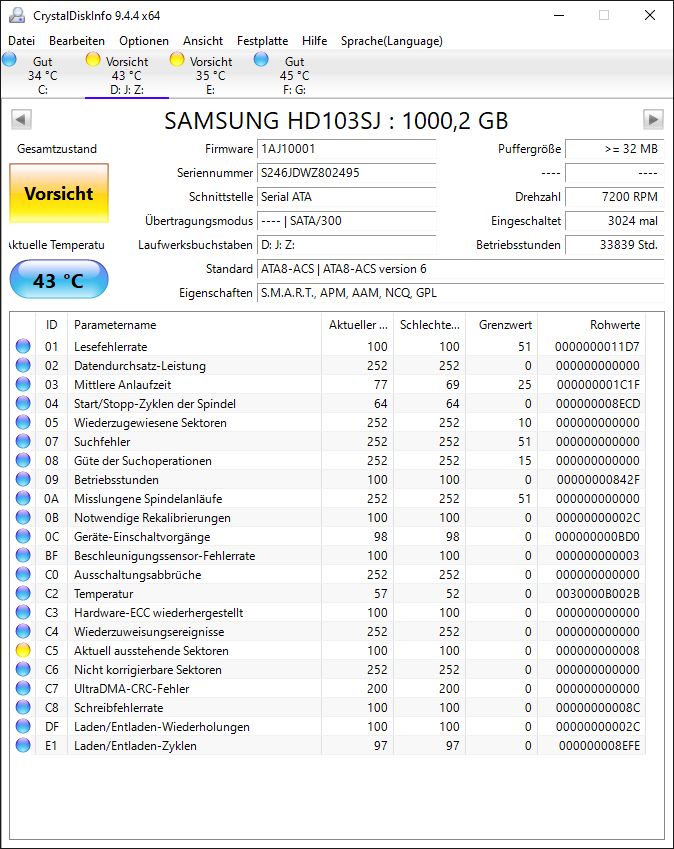This screenshot has width=674, height=849.
Task: Click the blue status orb for Temperatur row
Action: pyautogui.click(x=23, y=593)
